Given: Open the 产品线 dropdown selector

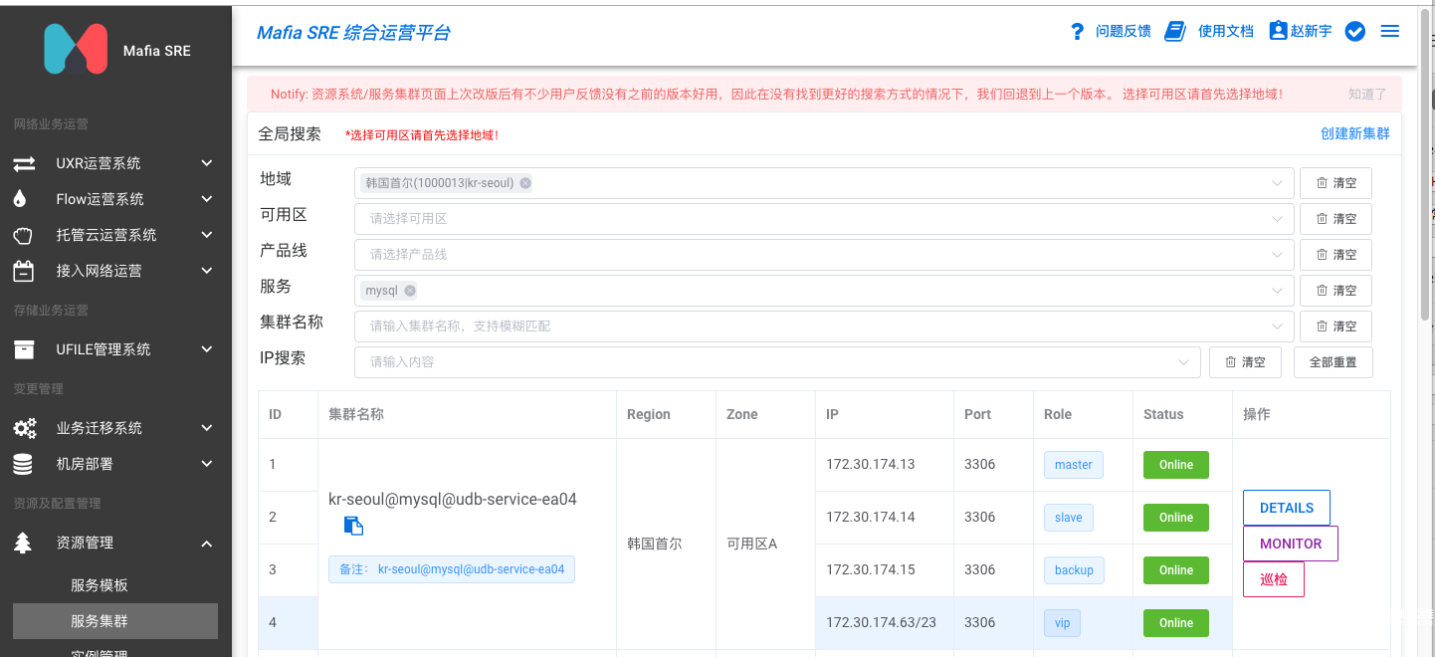Looking at the screenshot, I should 823,255.
